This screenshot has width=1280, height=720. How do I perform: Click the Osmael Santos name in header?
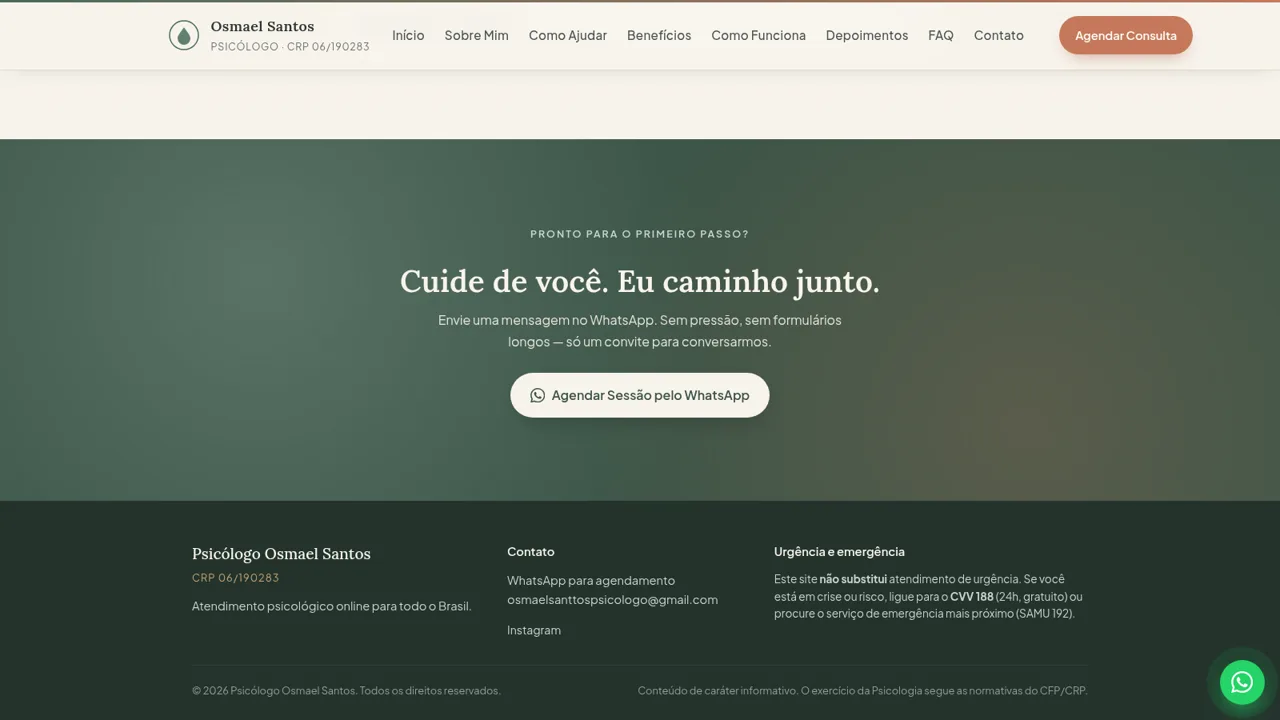(x=262, y=26)
